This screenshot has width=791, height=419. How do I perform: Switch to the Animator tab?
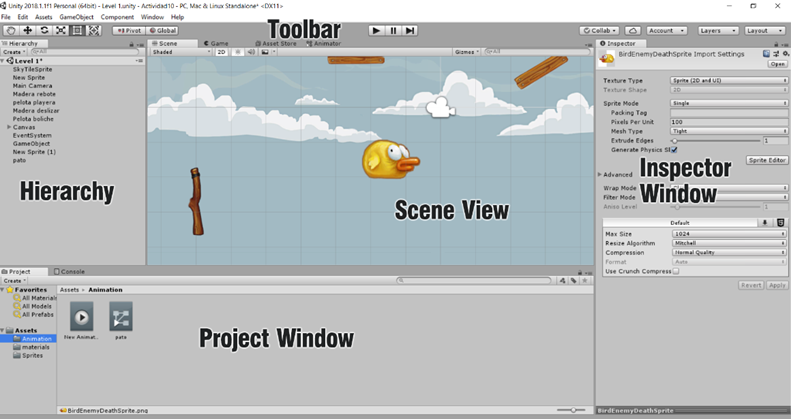(324, 44)
